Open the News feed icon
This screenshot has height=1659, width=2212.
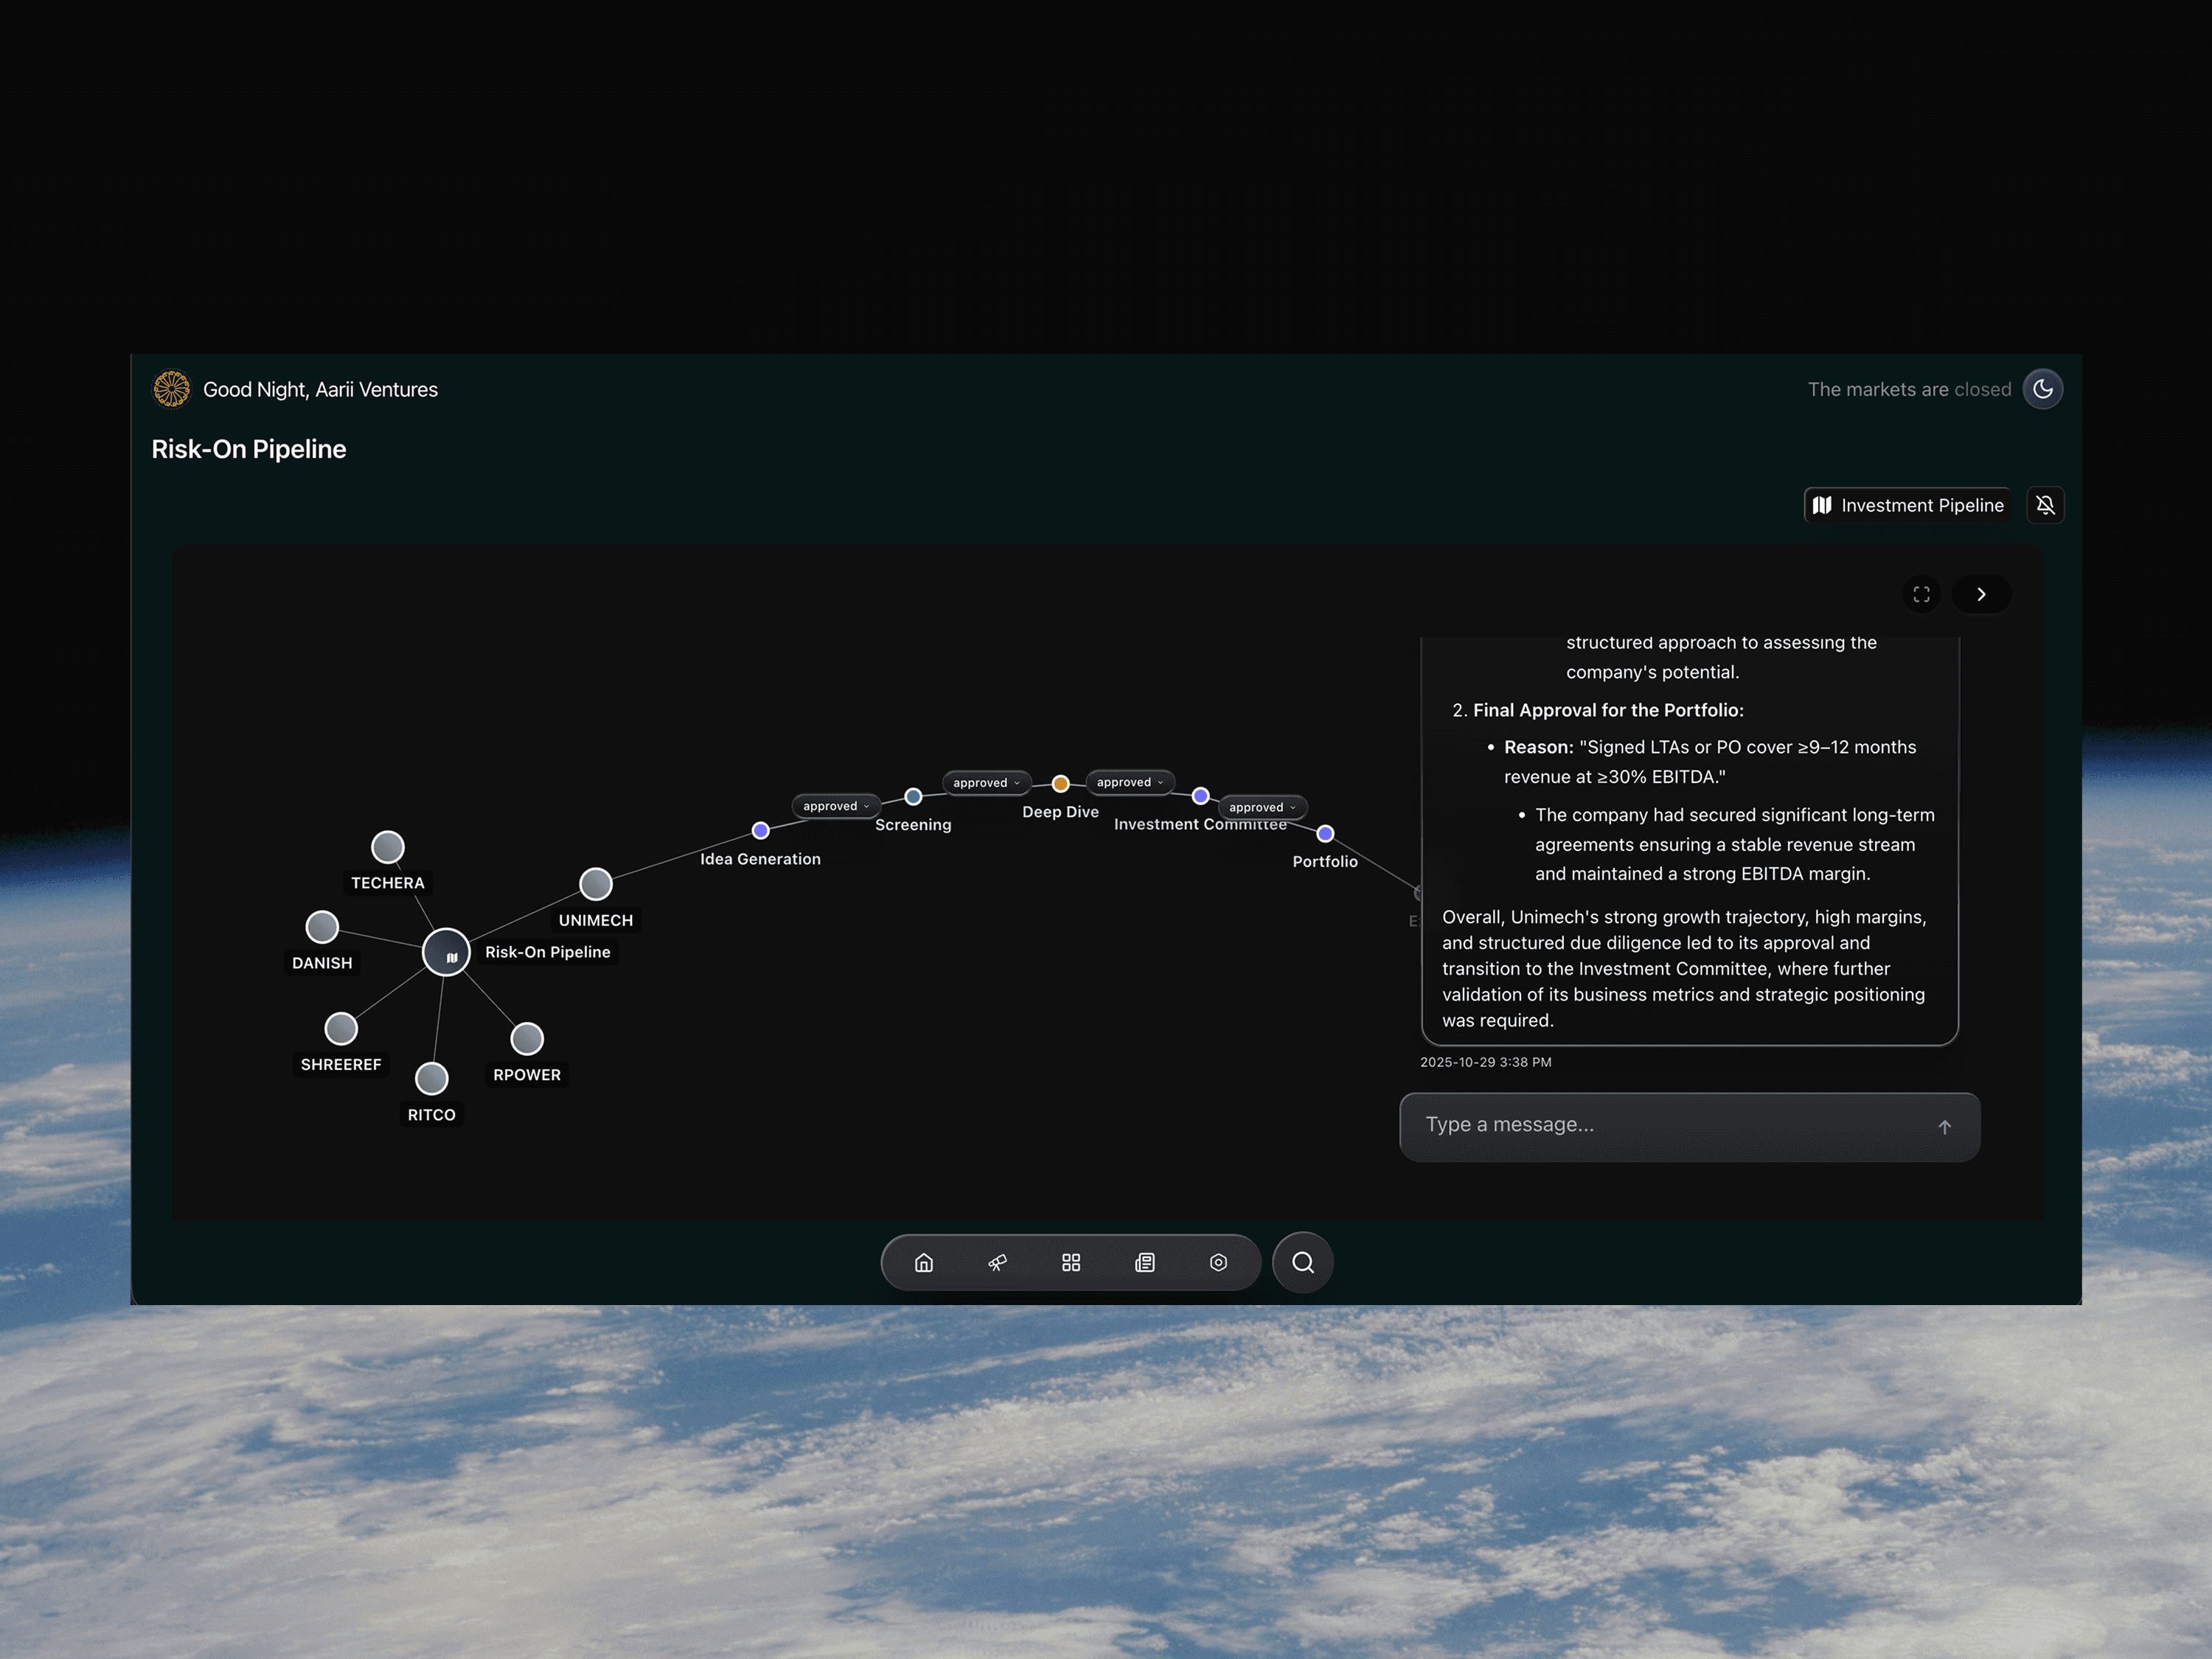point(1144,1262)
